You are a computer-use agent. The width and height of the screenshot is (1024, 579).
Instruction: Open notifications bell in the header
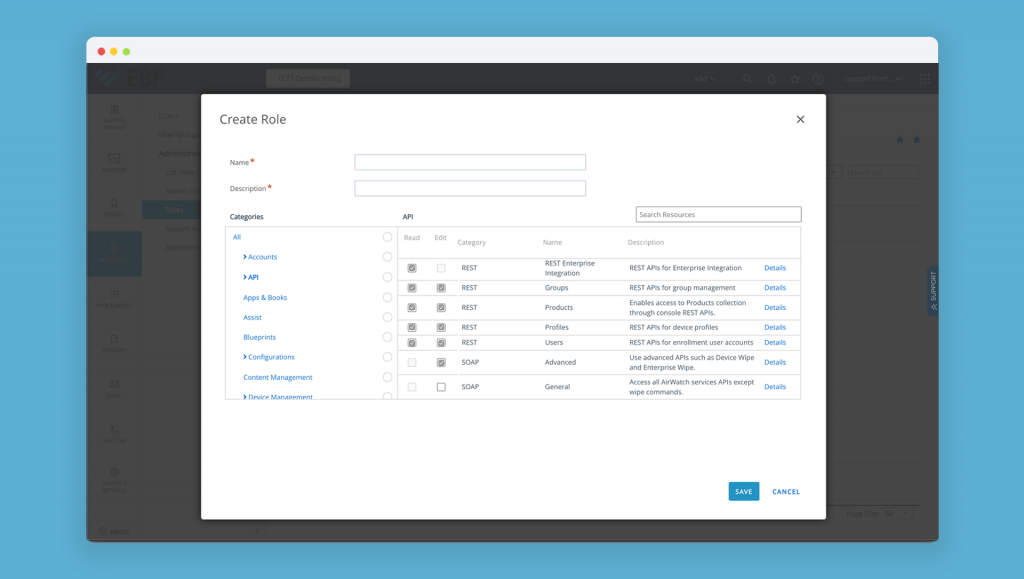pyautogui.click(x=771, y=79)
